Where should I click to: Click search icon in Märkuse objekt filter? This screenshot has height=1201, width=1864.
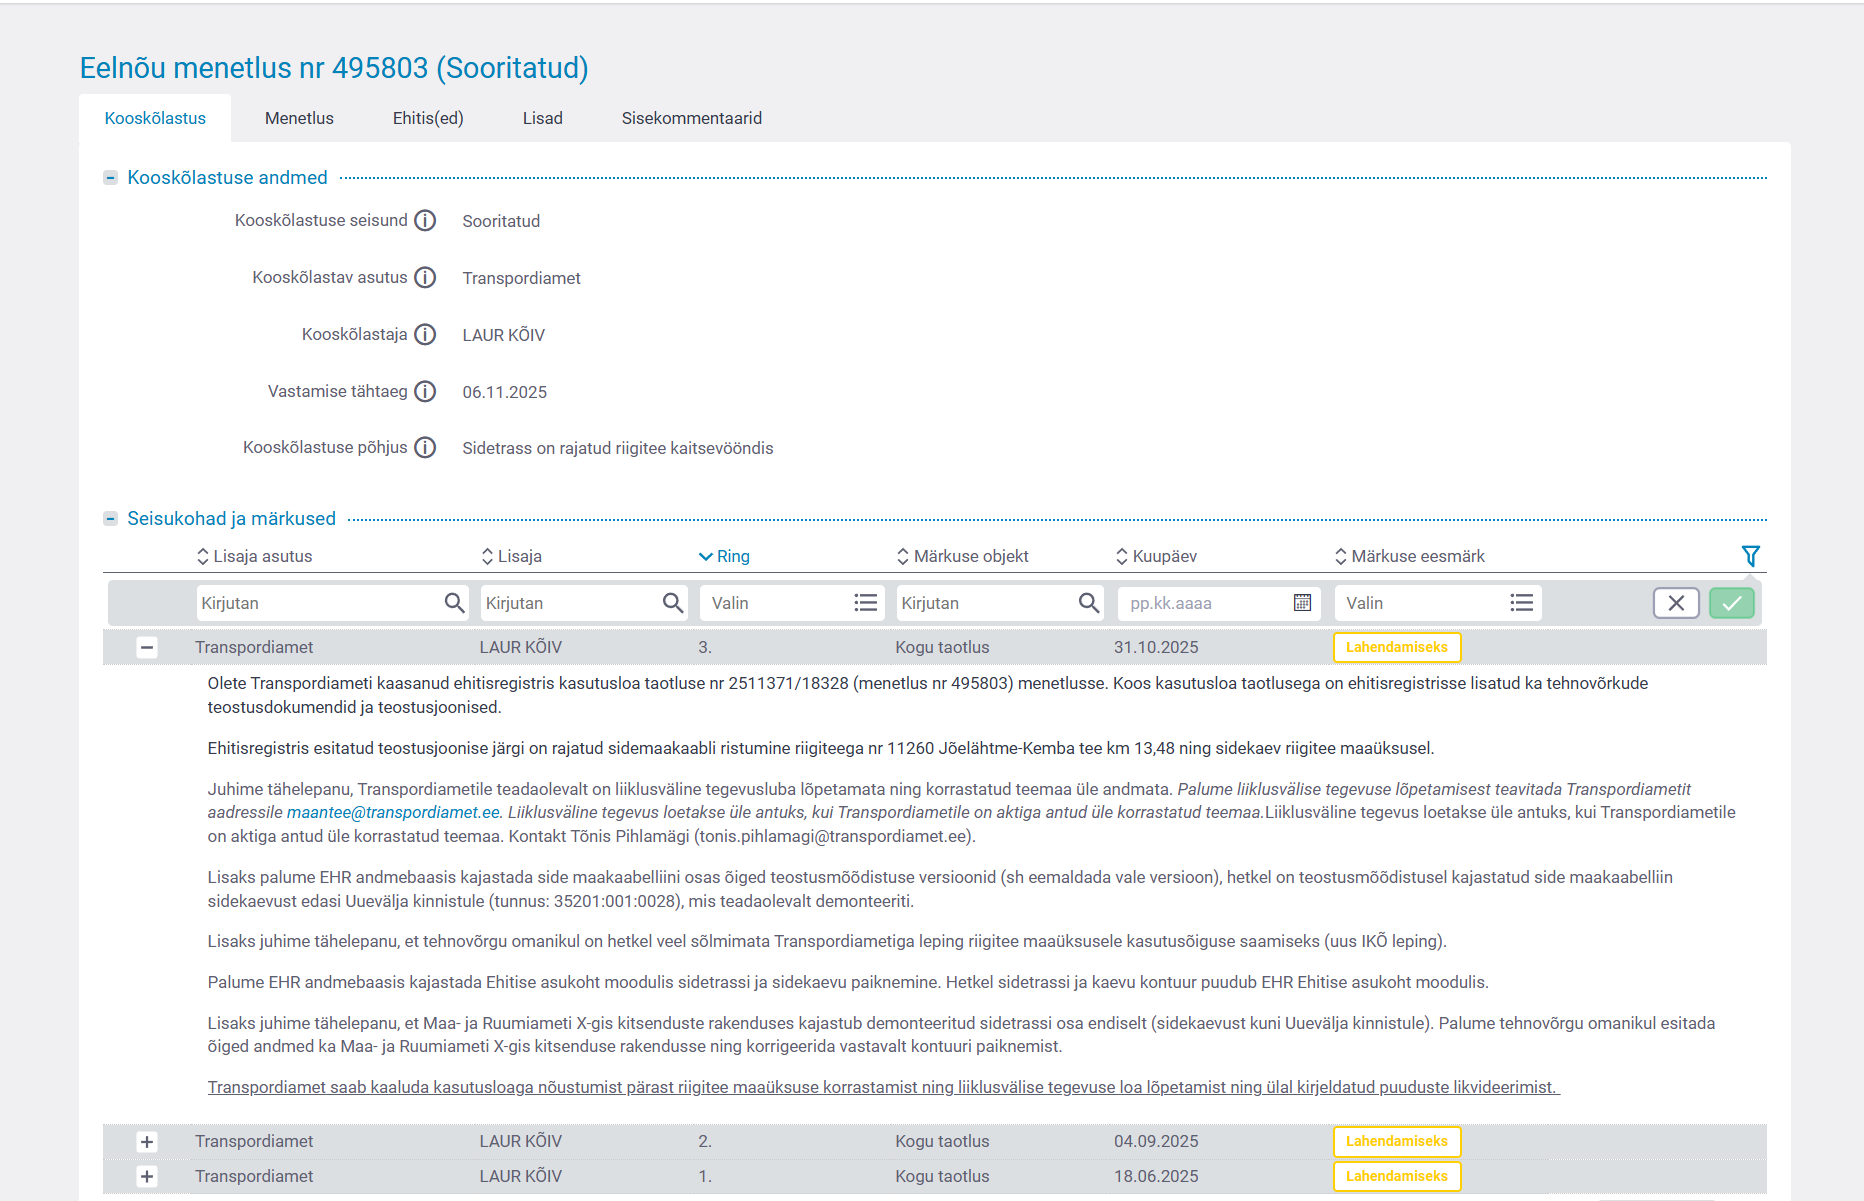[x=1088, y=603]
